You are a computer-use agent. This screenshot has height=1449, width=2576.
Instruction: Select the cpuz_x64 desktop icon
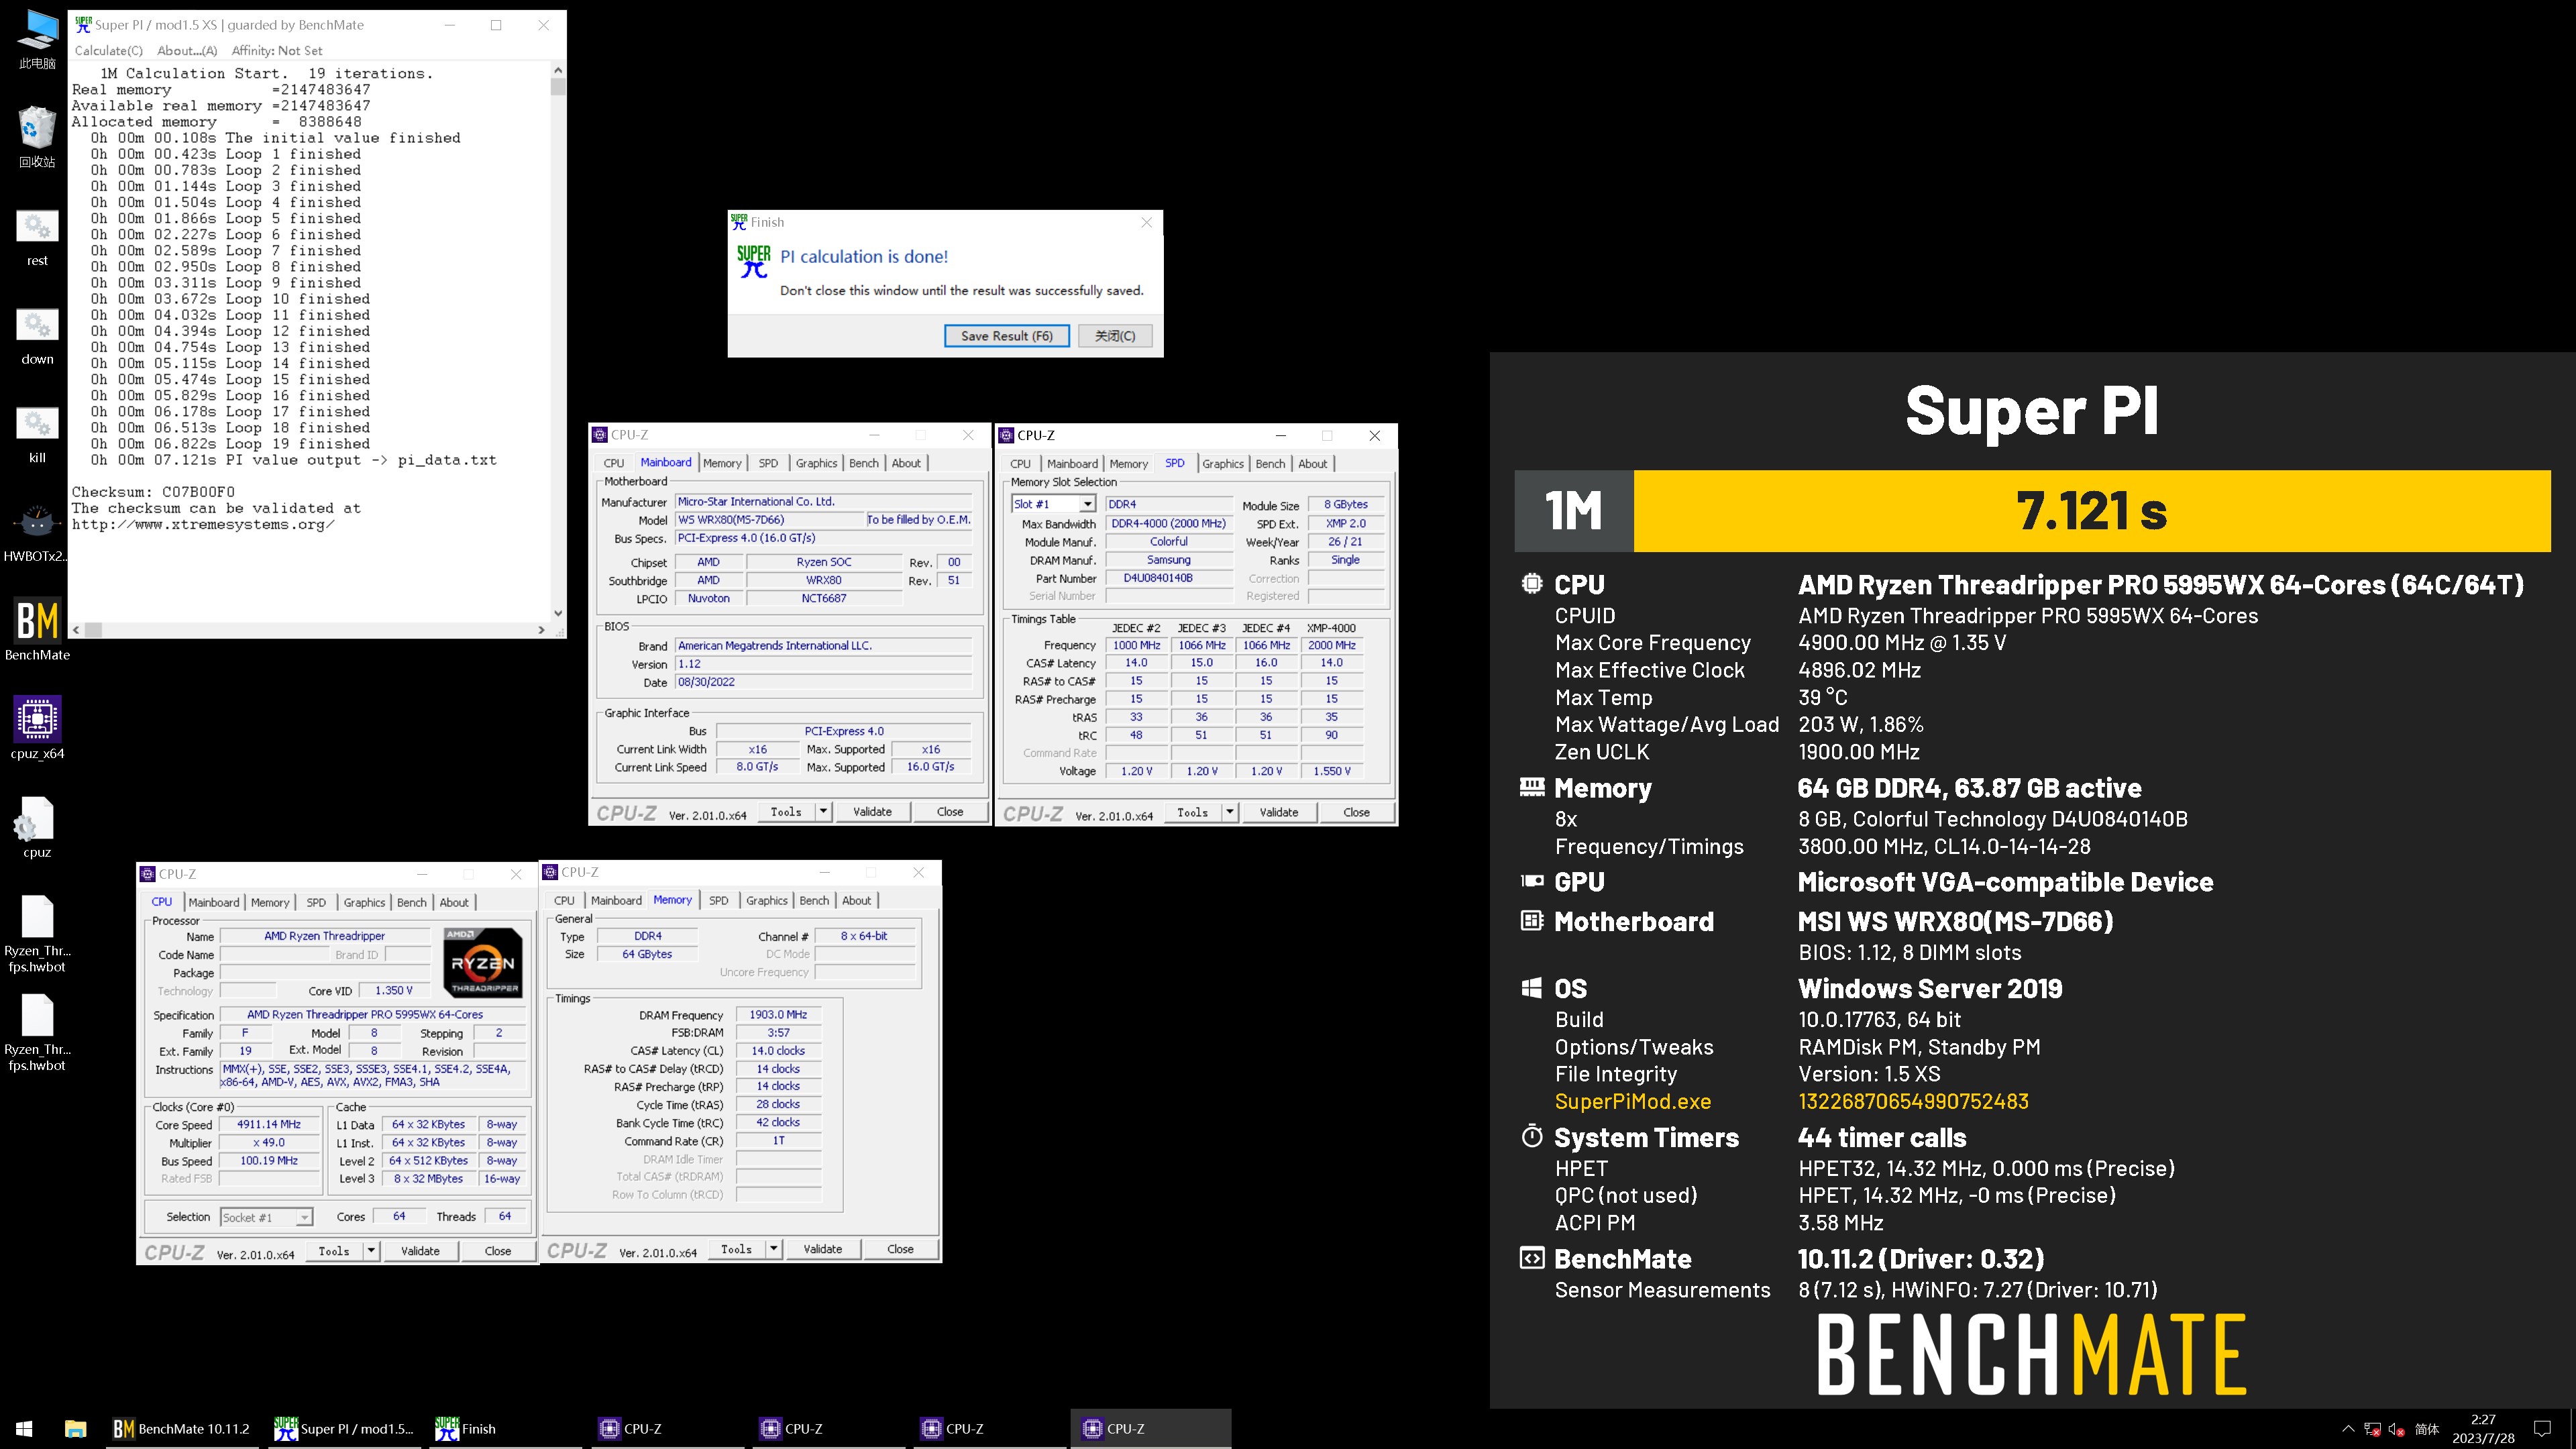pyautogui.click(x=37, y=728)
